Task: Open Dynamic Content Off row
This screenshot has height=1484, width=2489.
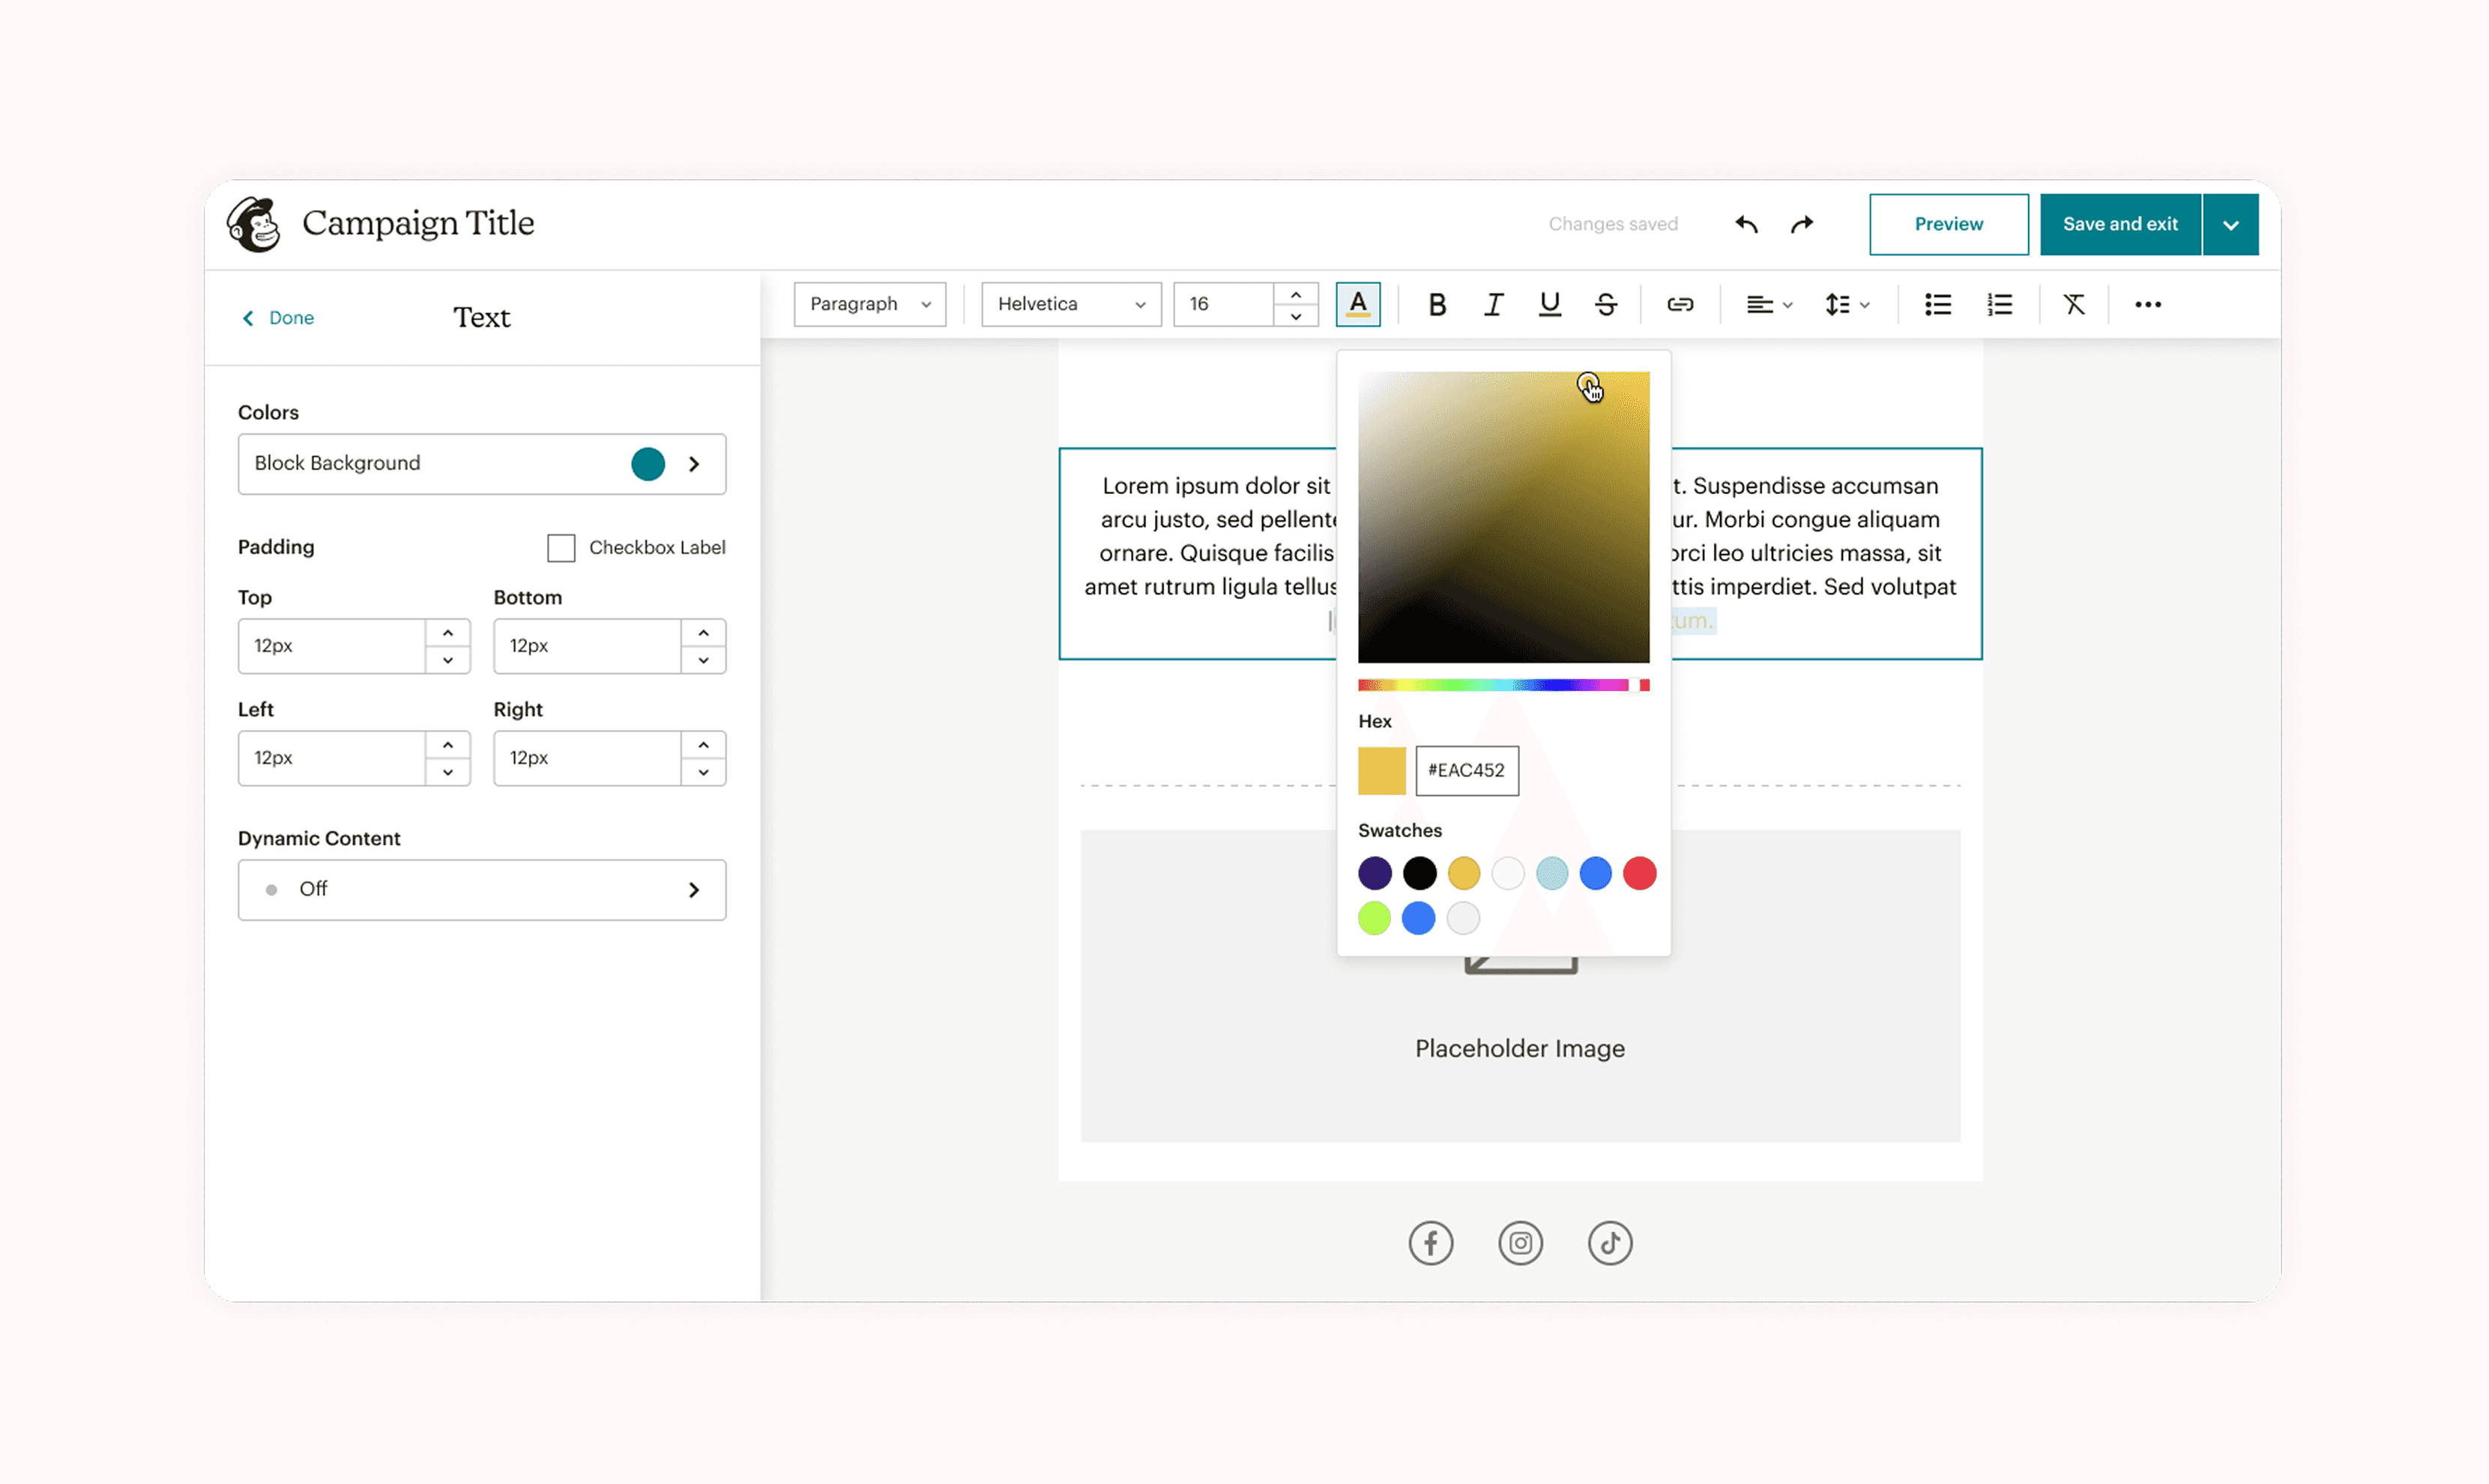Action: pos(481,890)
